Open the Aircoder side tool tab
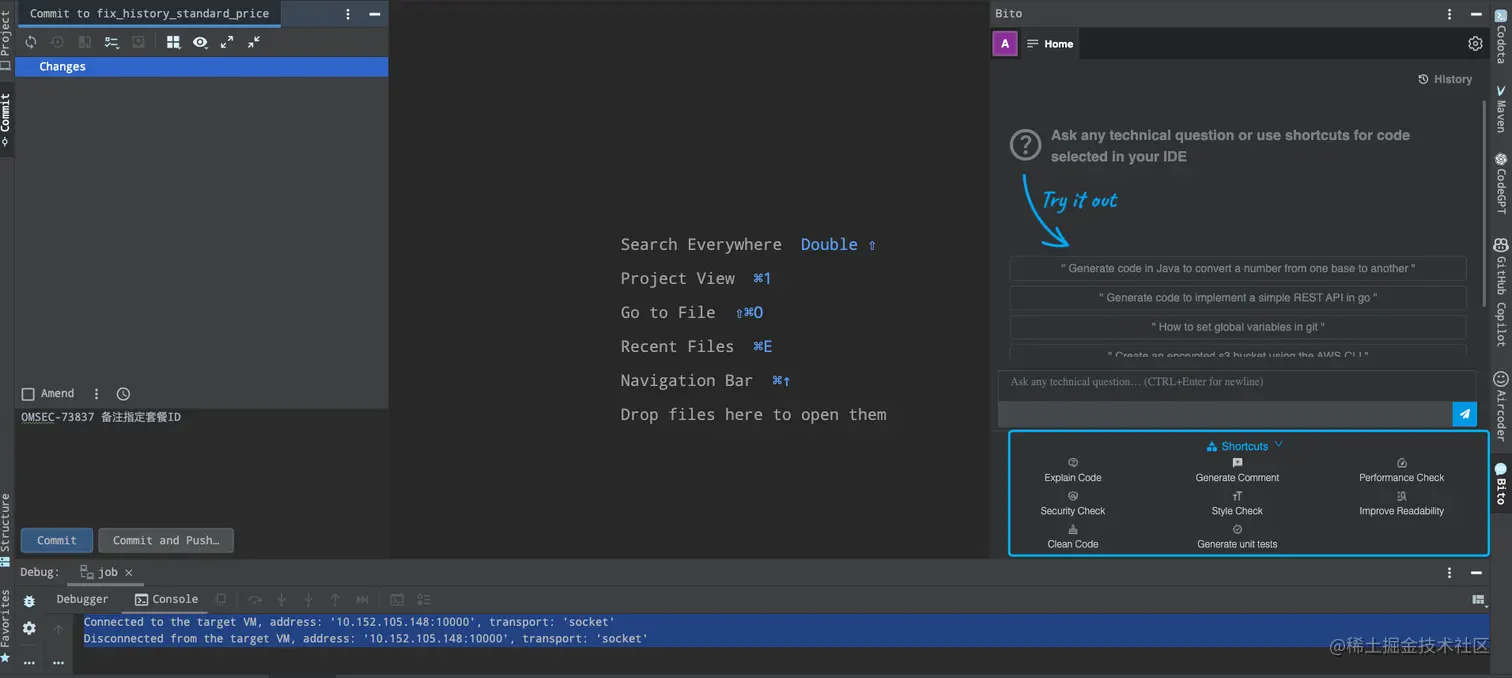Viewport: 1512px width, 678px height. pos(1501,405)
